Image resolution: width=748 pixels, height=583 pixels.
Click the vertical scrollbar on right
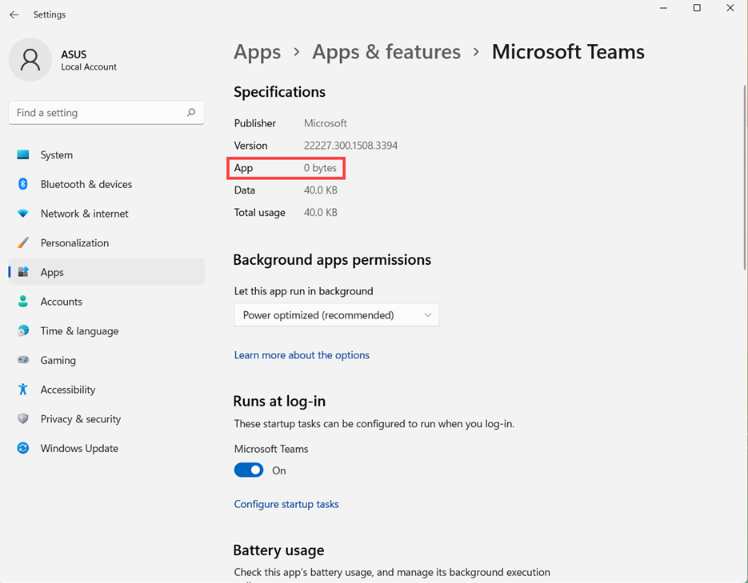[743, 180]
